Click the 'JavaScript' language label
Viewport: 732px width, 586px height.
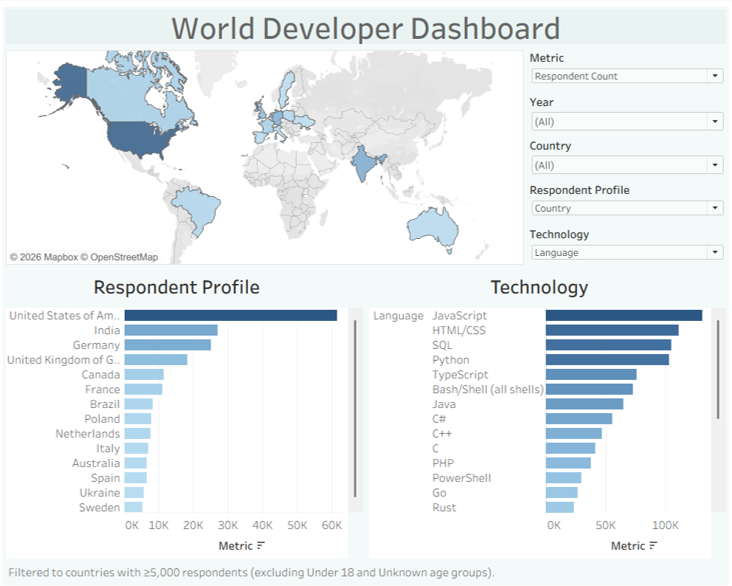tap(459, 316)
